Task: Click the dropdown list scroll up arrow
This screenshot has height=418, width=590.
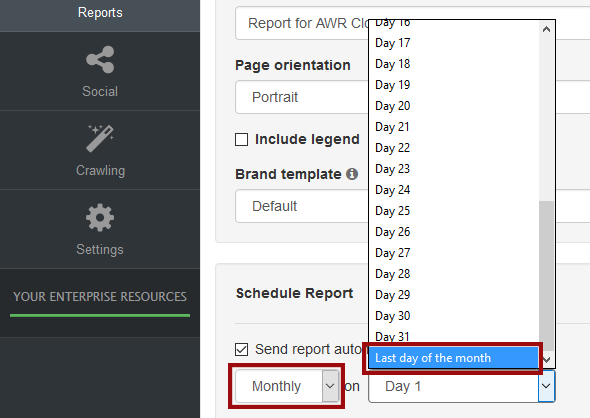Action: pyautogui.click(x=546, y=29)
